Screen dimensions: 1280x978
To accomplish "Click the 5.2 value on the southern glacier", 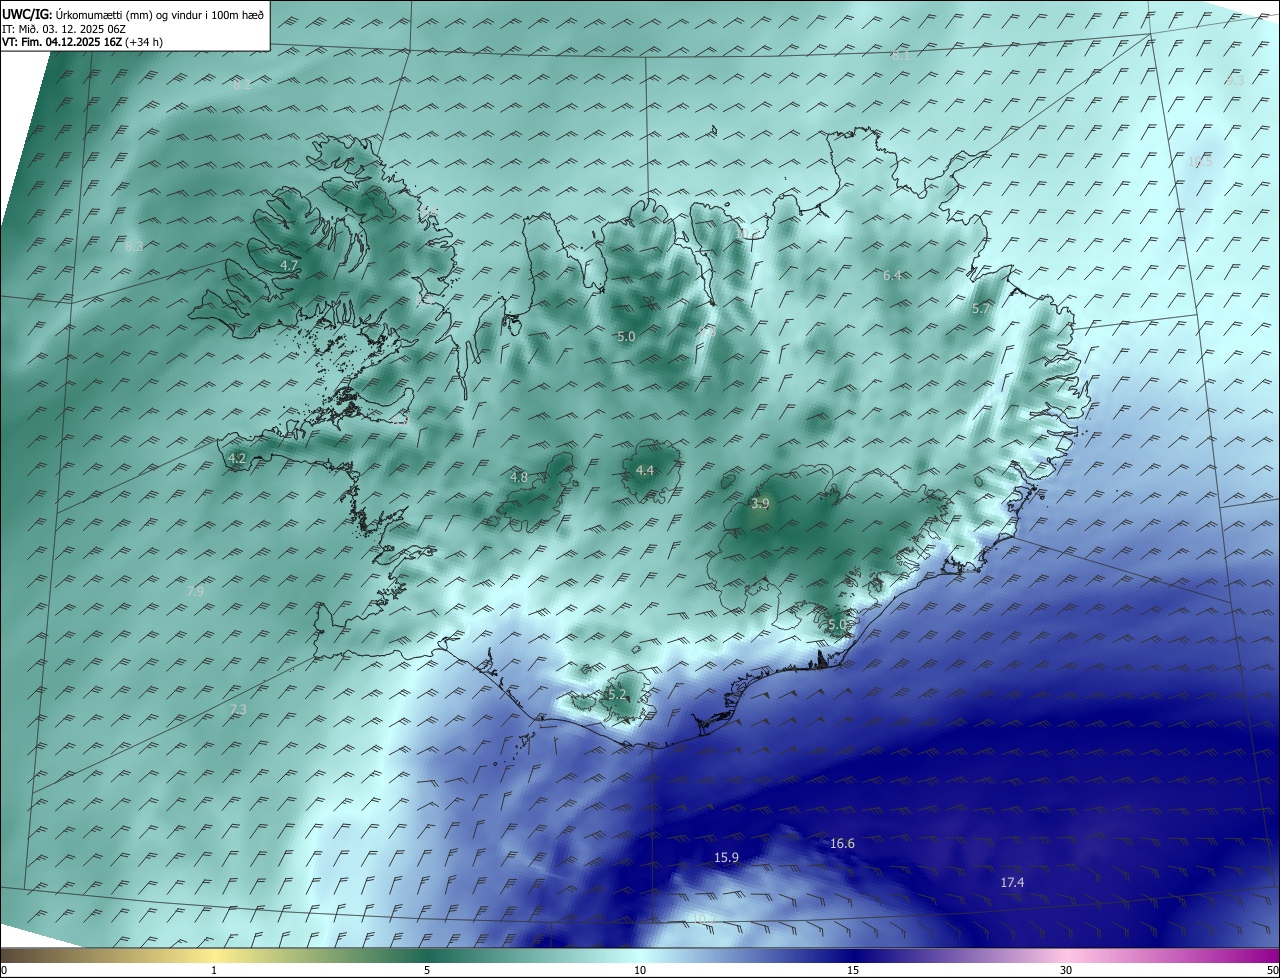I will 617,694.
